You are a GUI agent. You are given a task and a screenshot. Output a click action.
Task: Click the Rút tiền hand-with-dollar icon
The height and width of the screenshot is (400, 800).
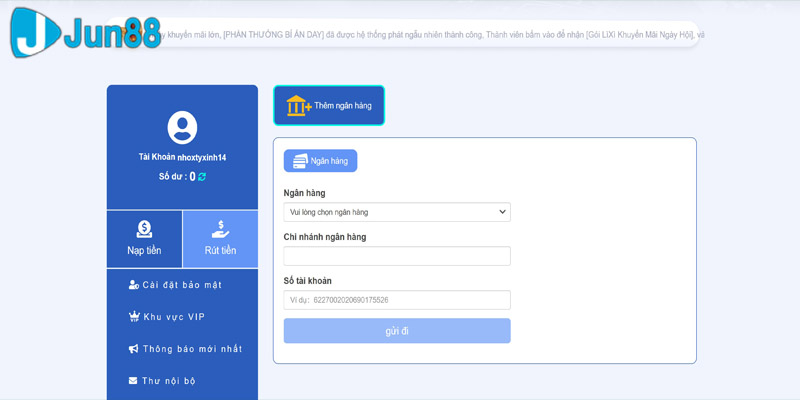[x=220, y=230]
